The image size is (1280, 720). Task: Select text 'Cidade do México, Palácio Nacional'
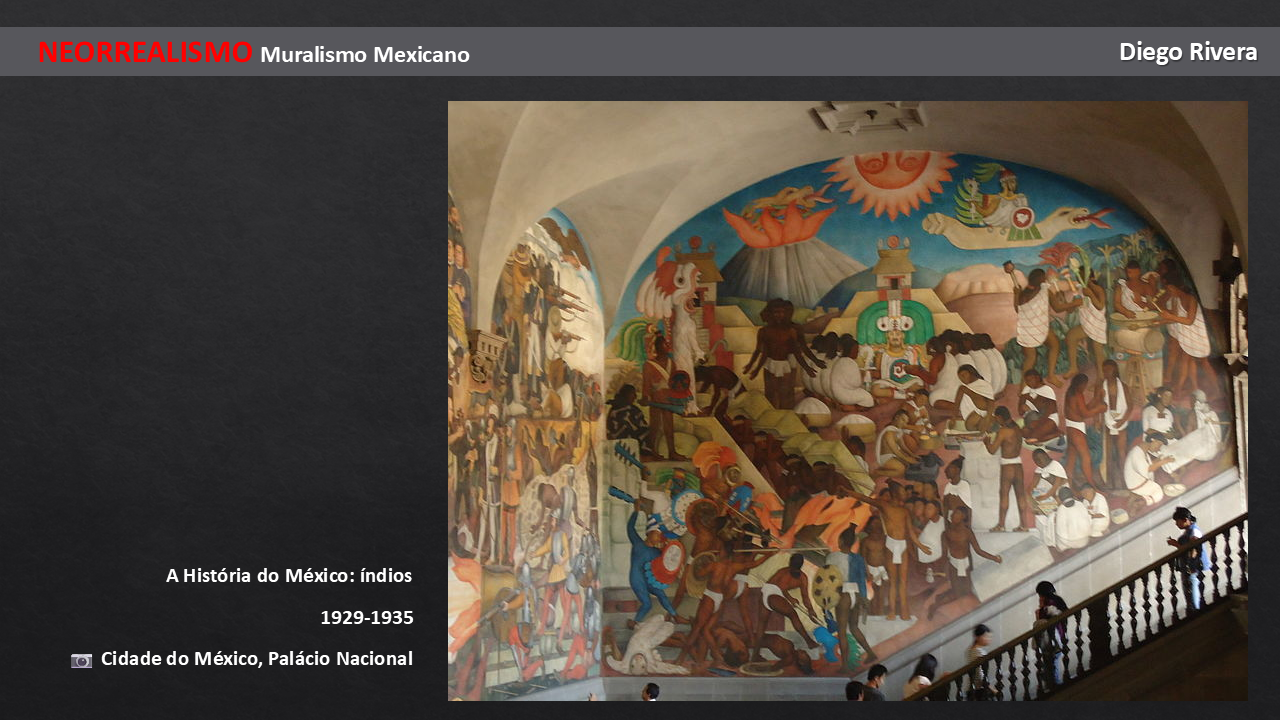tap(257, 659)
